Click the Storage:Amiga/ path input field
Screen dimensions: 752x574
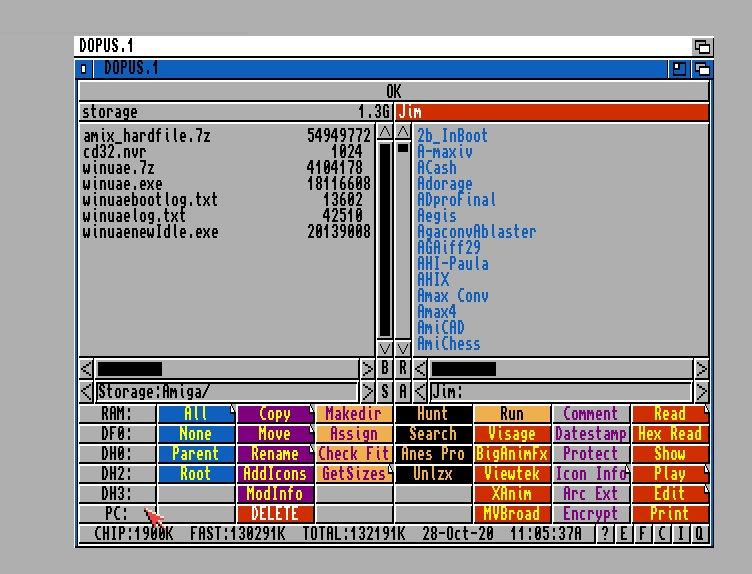coord(227,392)
